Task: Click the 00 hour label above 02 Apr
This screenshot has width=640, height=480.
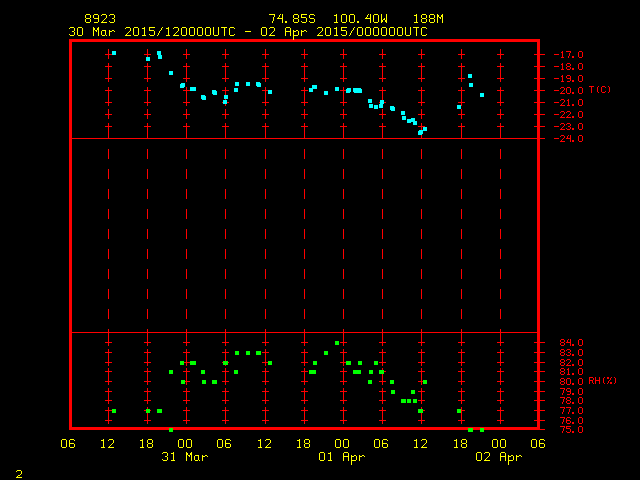Action: (499, 444)
